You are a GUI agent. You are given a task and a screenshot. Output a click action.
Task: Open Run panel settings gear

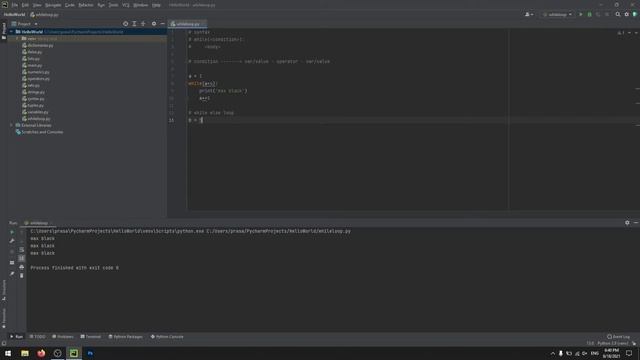(x=627, y=223)
